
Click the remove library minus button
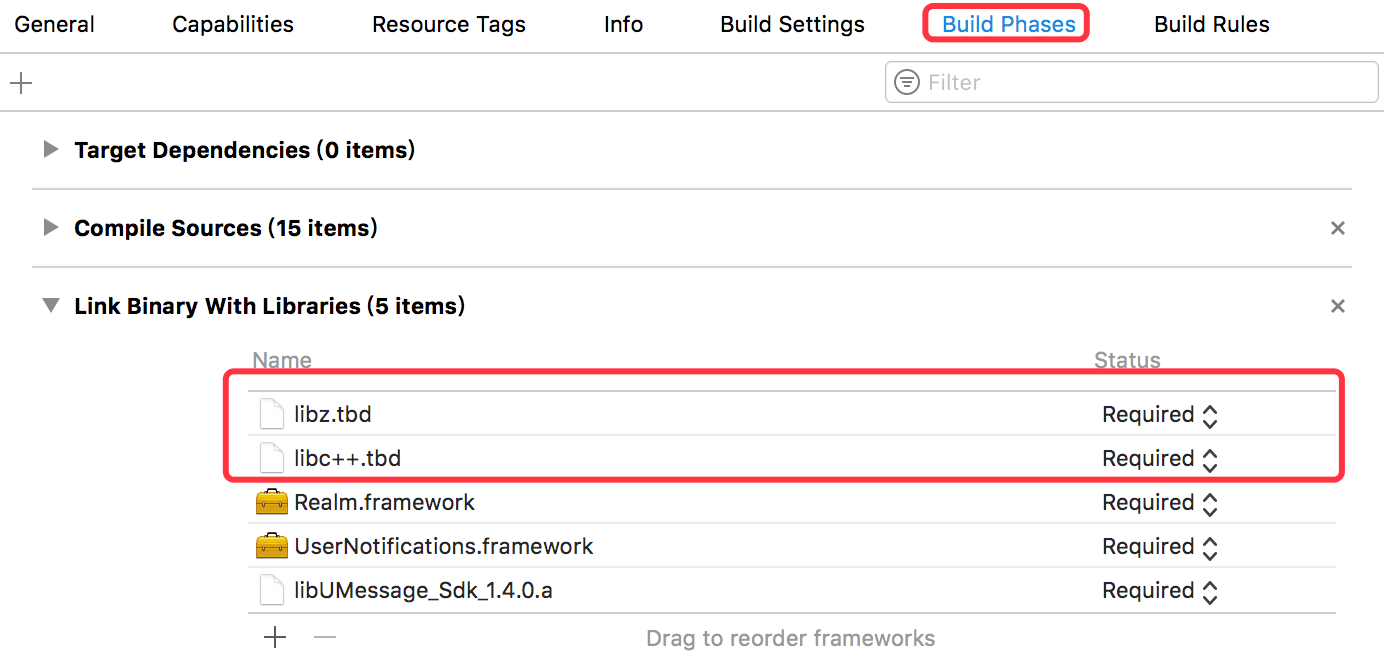(325, 637)
